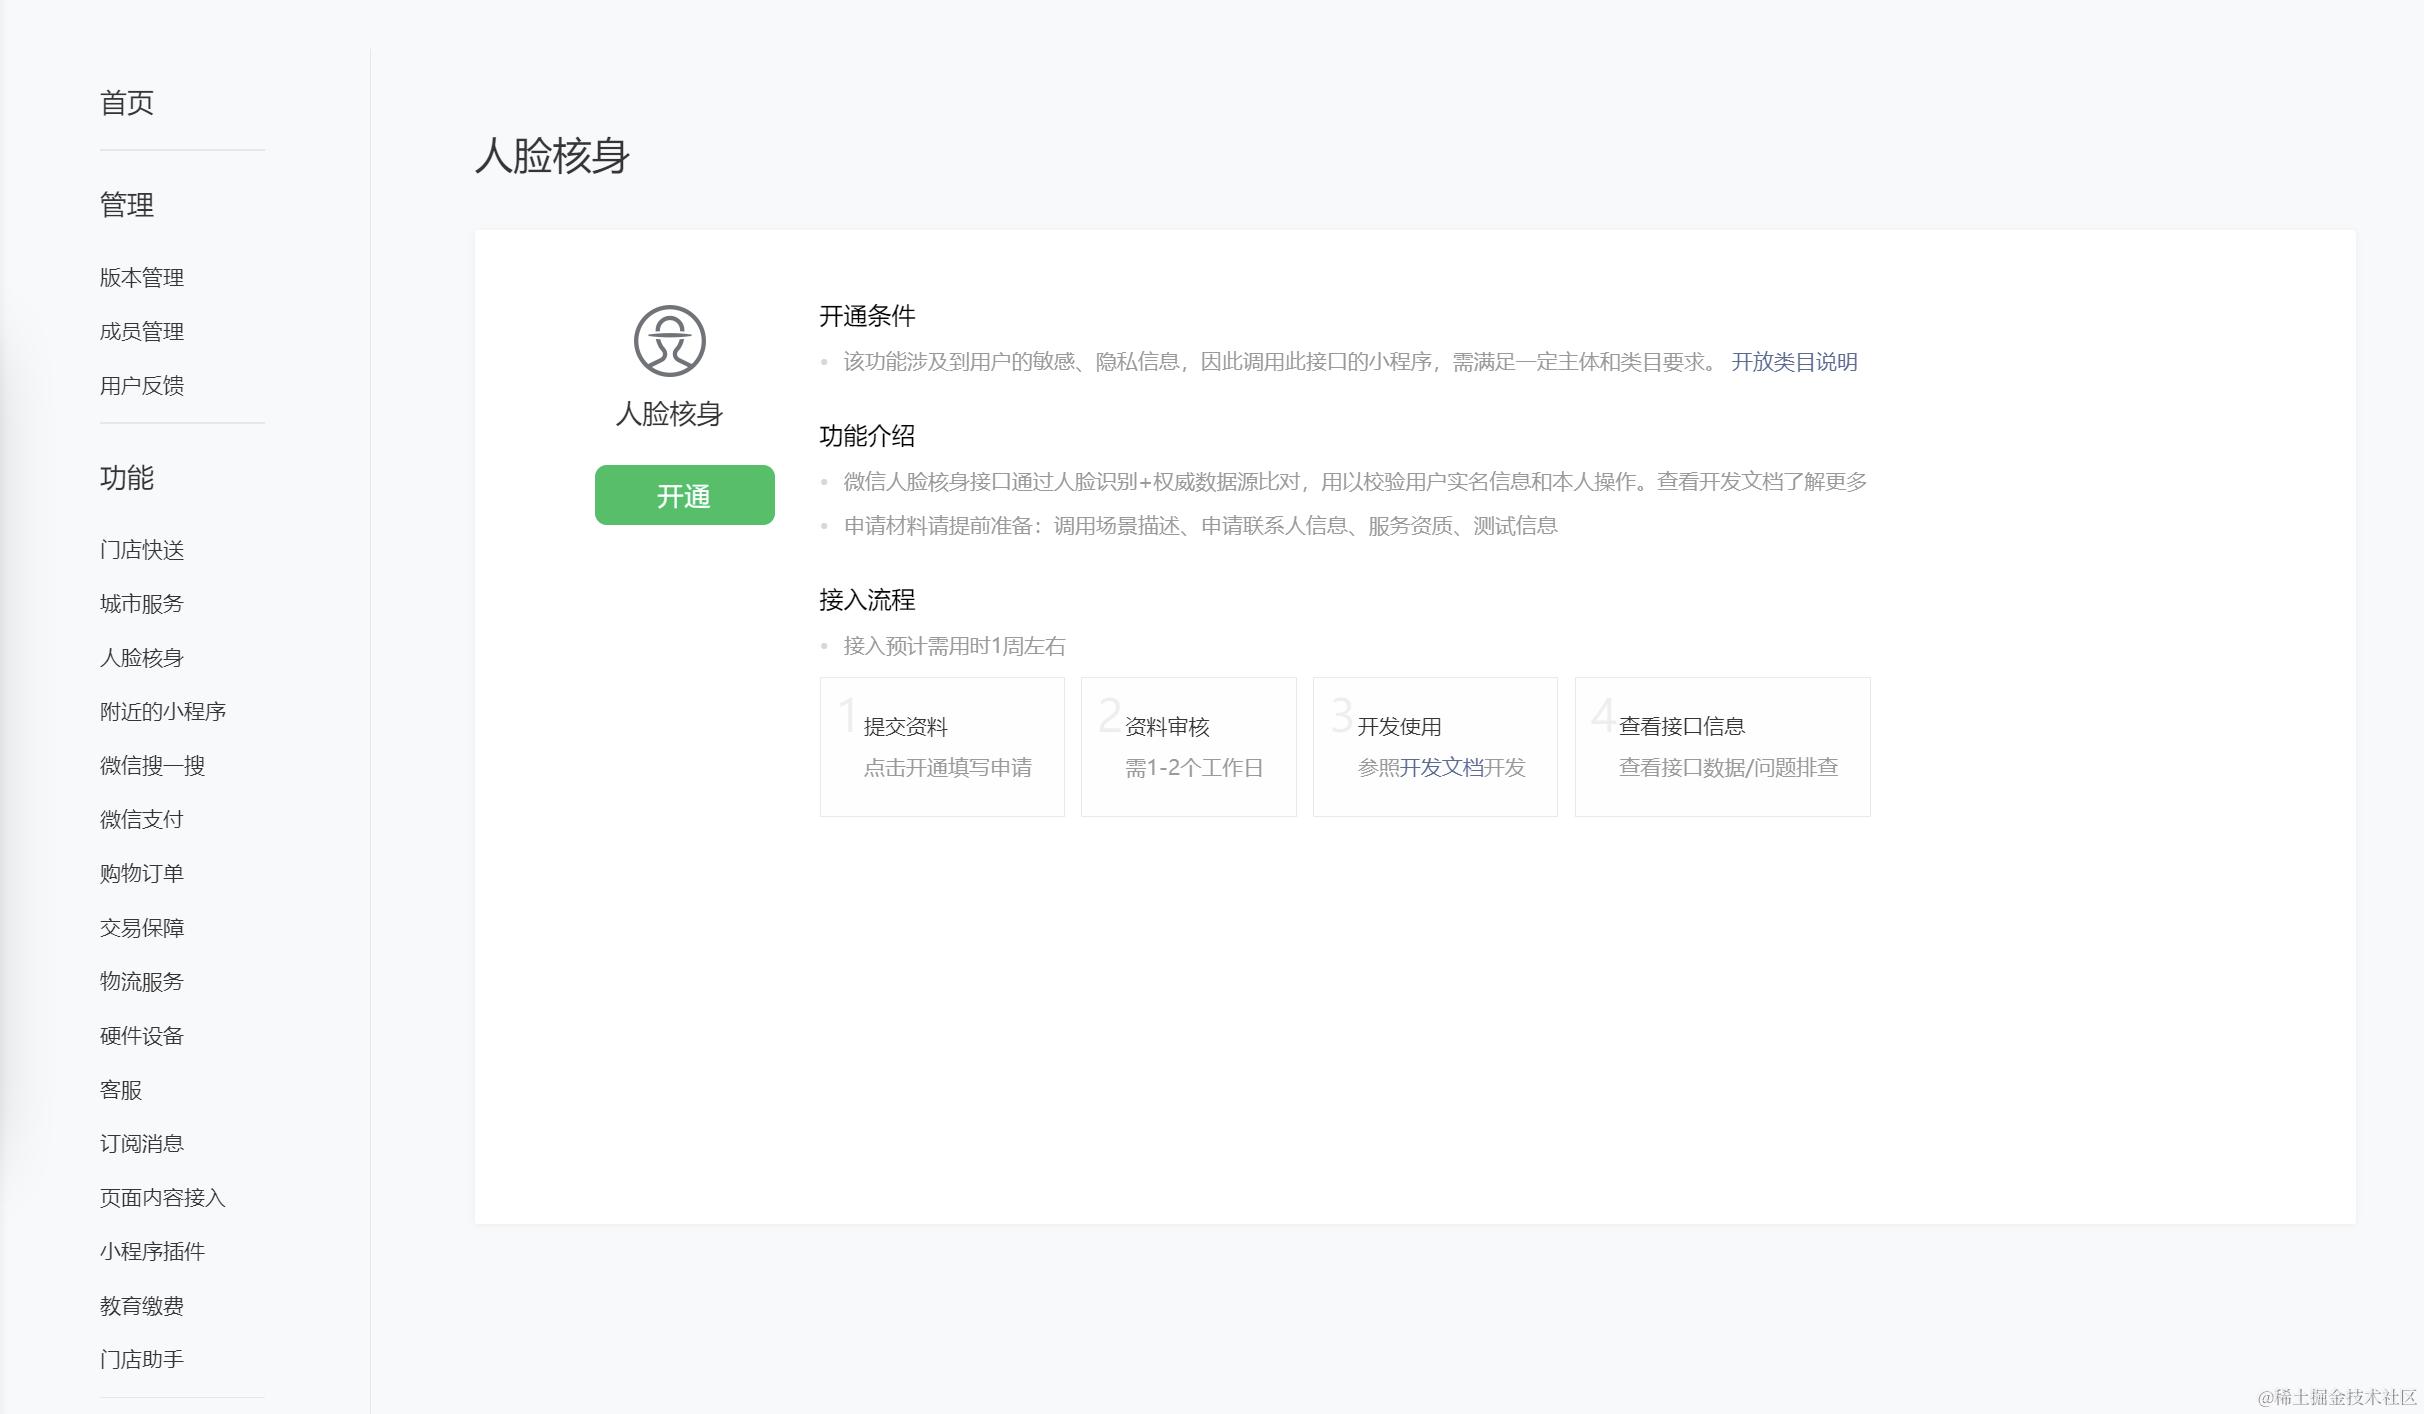Screen dimensions: 2424x1414
Task: Open 城市服务 in the sidebar
Action: coord(142,604)
